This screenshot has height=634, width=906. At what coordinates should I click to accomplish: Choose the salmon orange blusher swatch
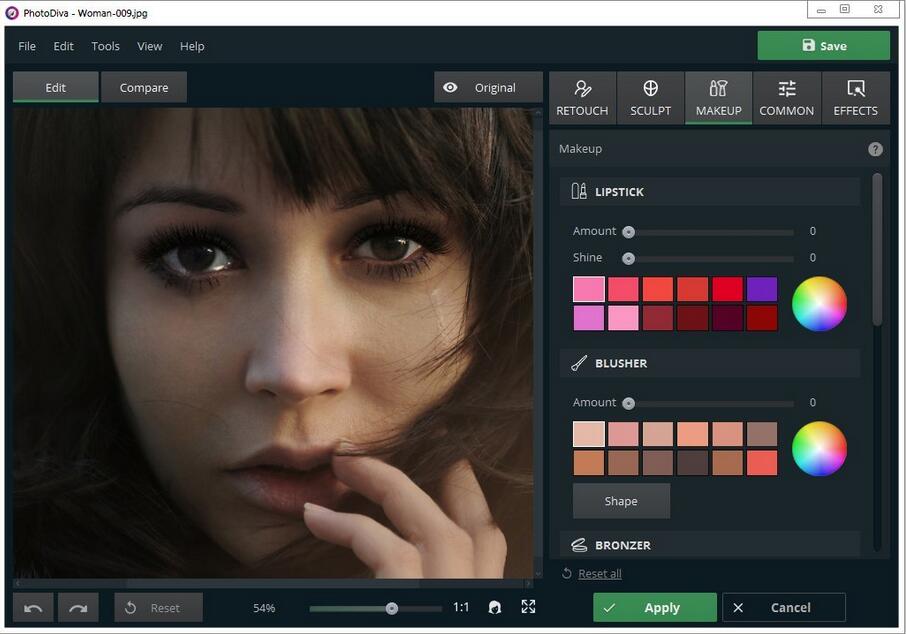point(693,434)
